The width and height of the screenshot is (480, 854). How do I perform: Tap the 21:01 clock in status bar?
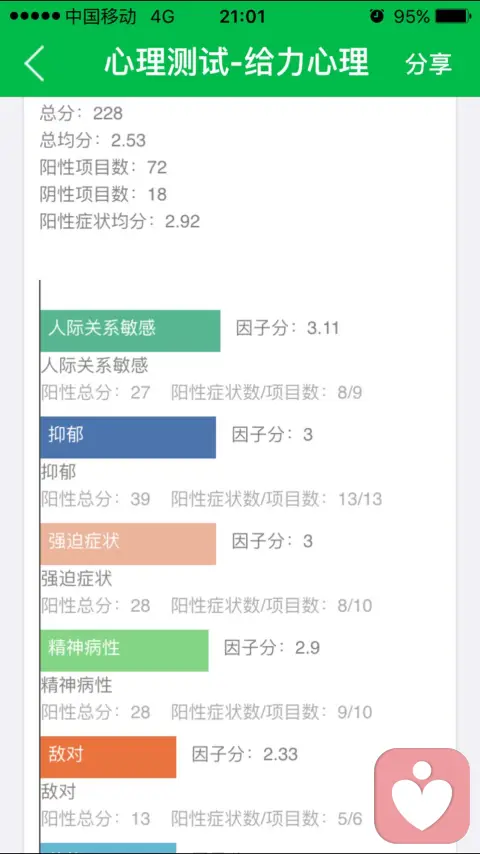pyautogui.click(x=242, y=16)
